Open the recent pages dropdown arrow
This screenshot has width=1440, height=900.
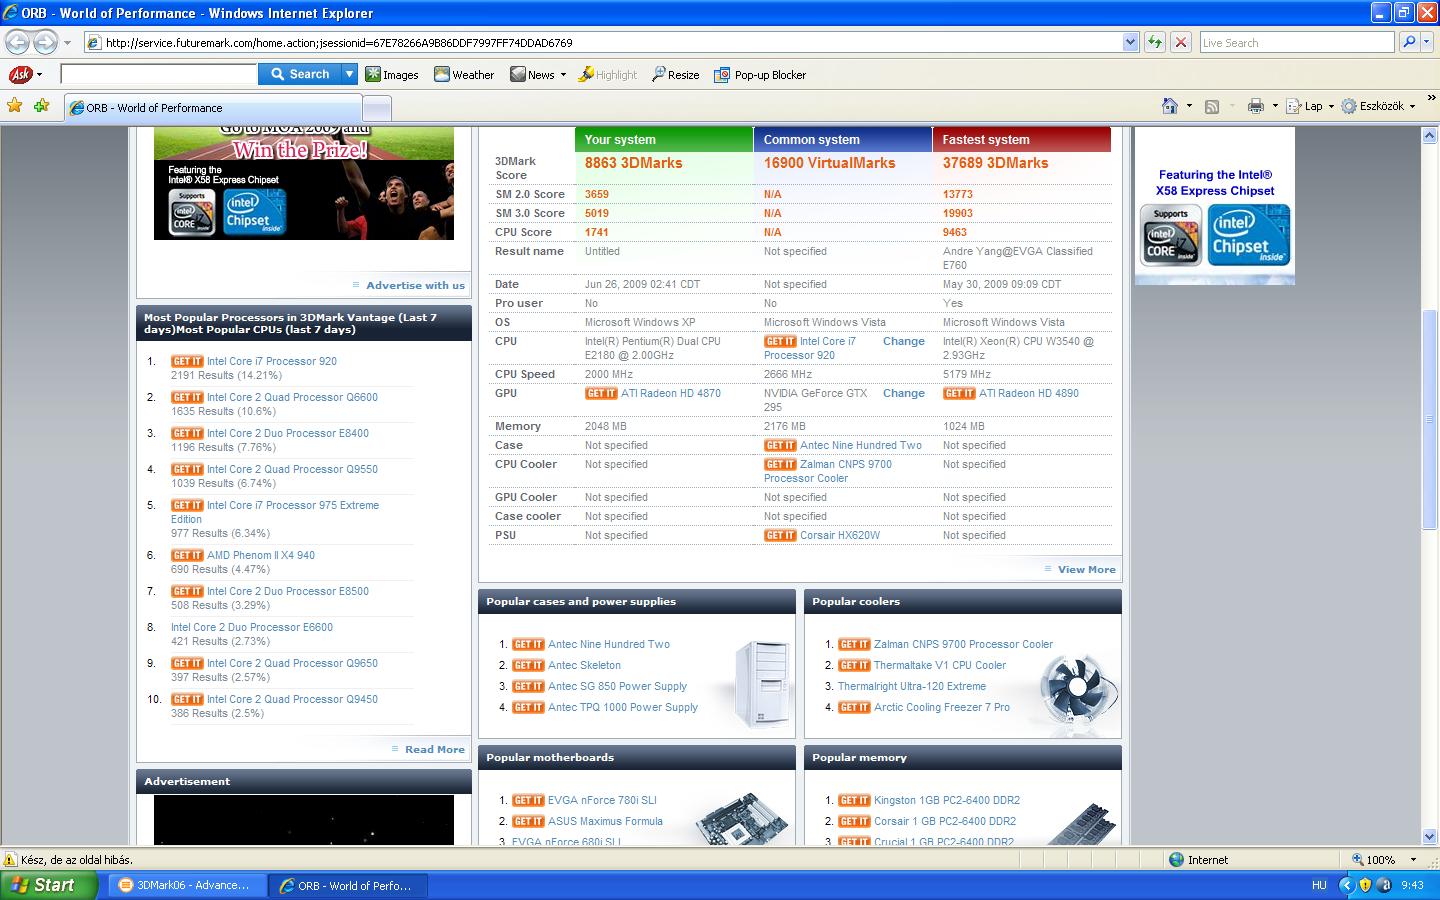click(67, 43)
